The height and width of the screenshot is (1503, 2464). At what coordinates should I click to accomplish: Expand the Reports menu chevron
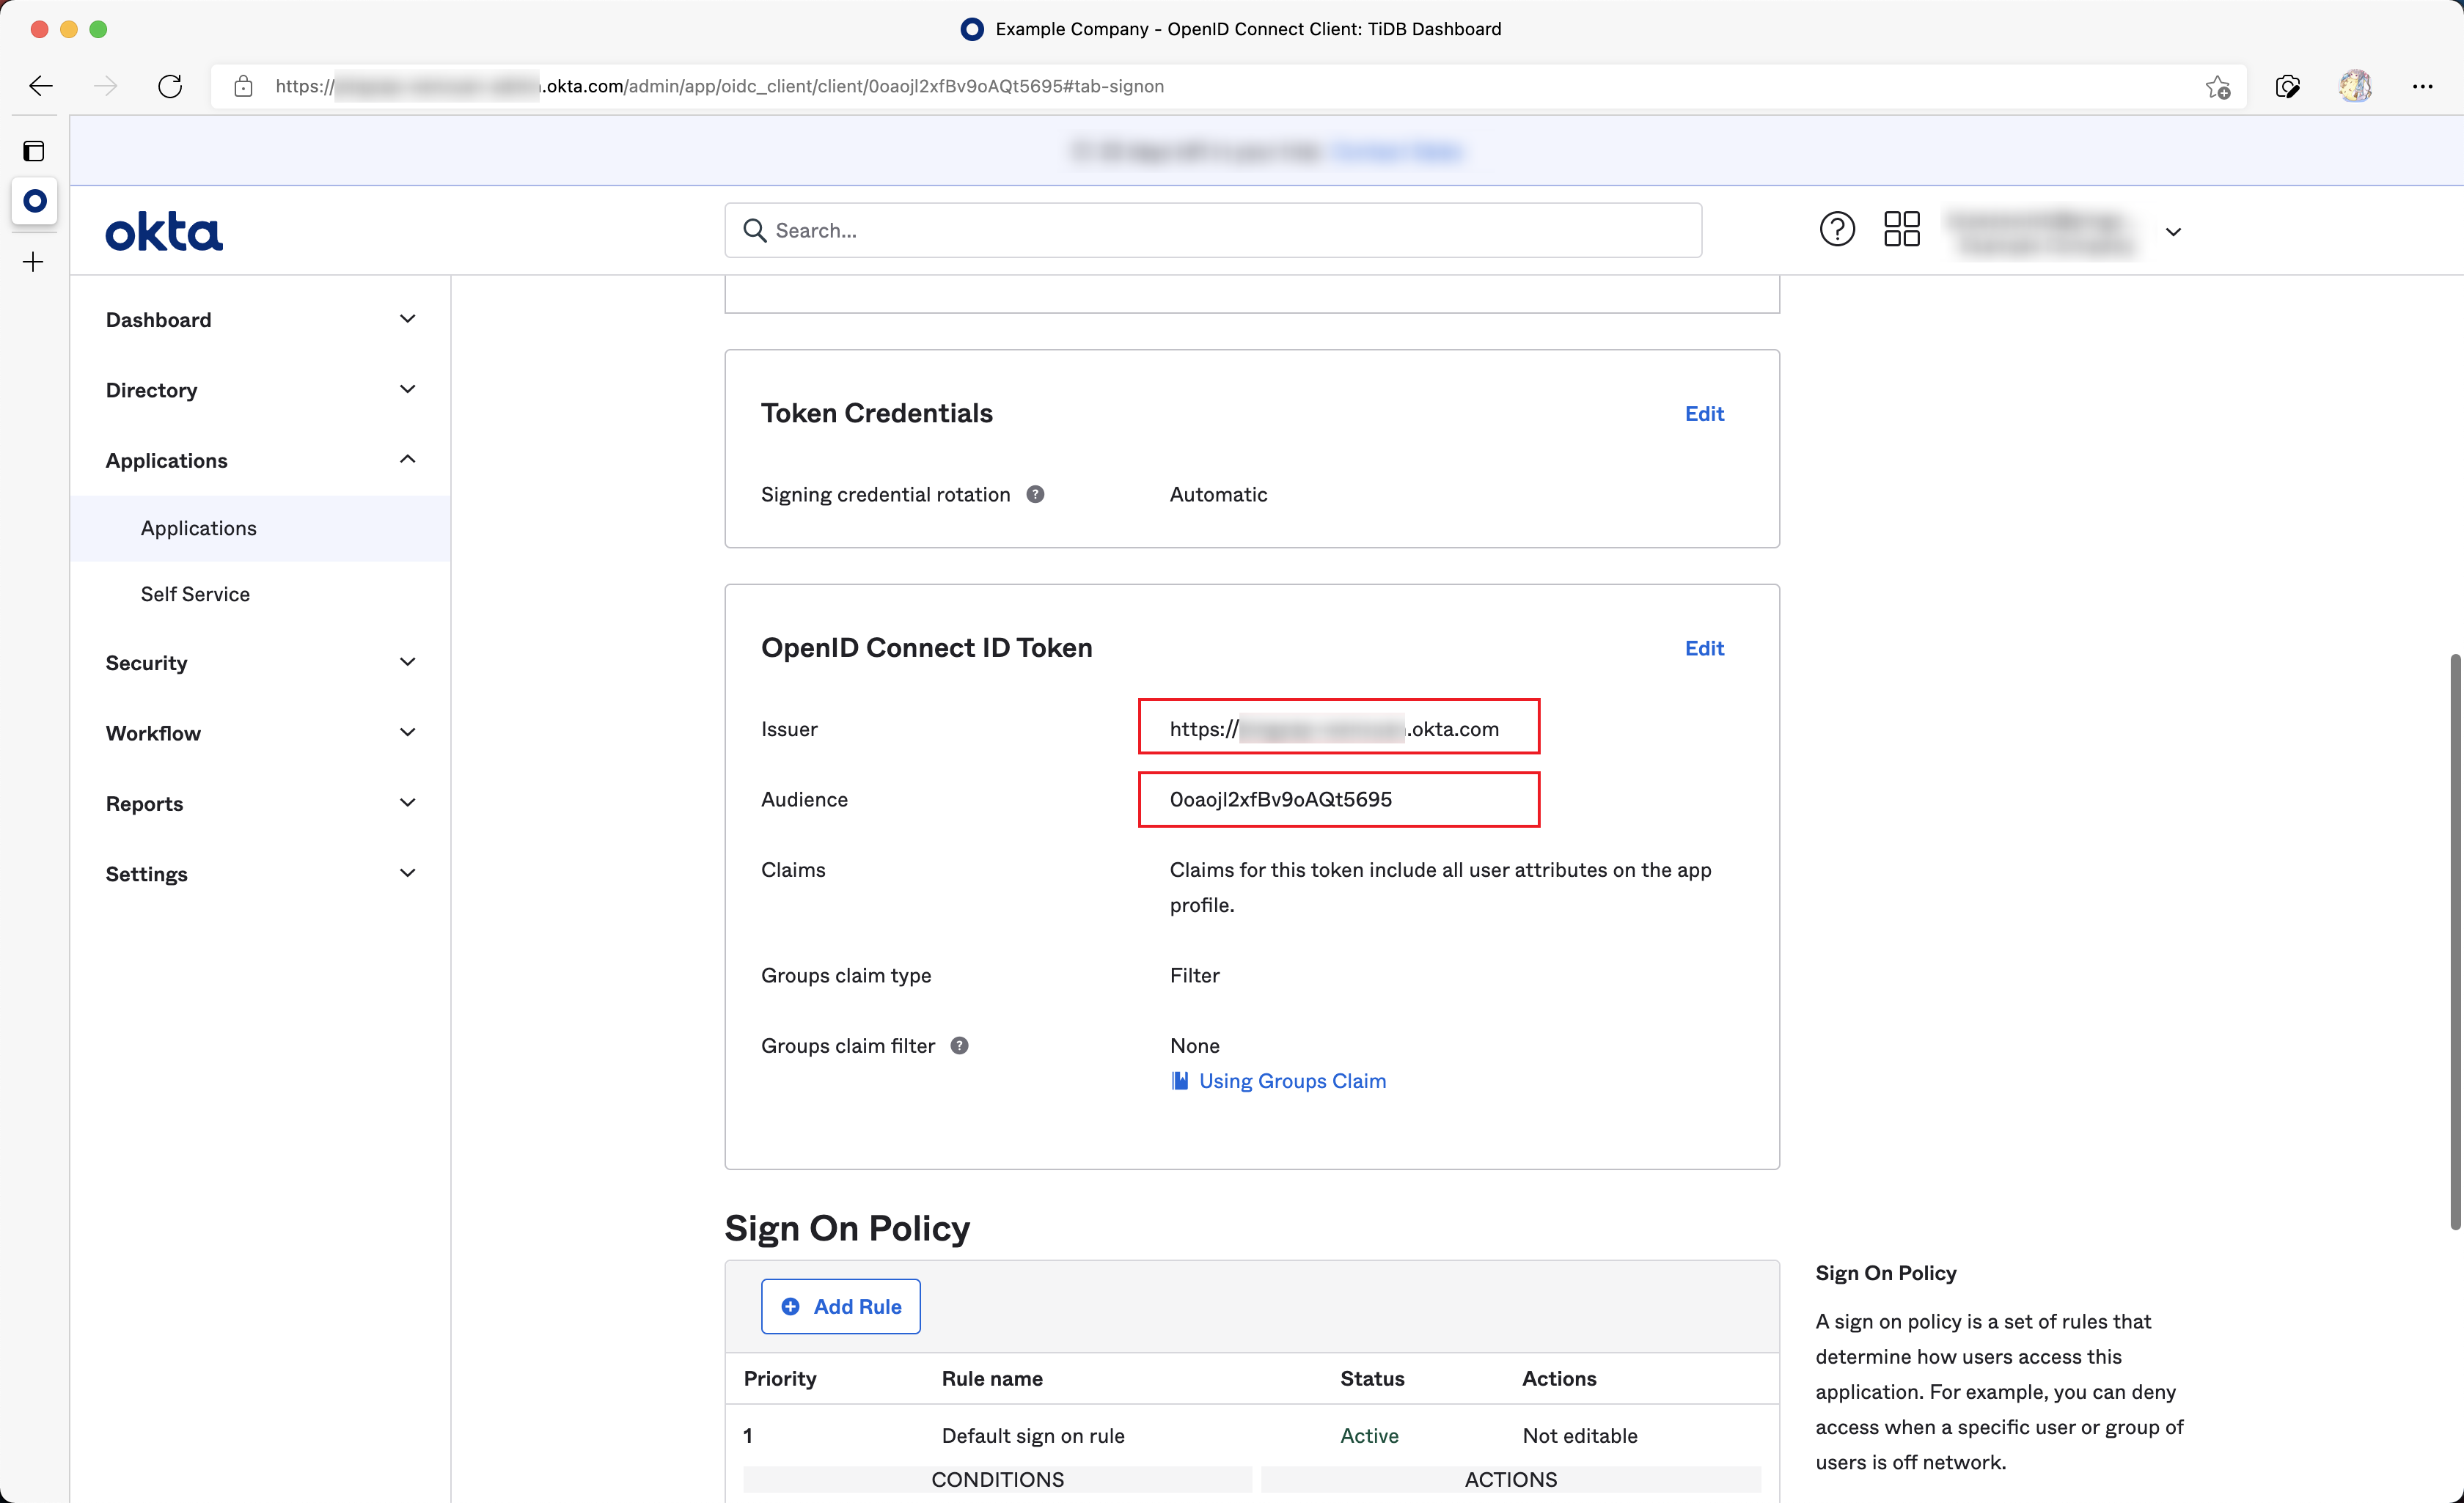coord(407,803)
